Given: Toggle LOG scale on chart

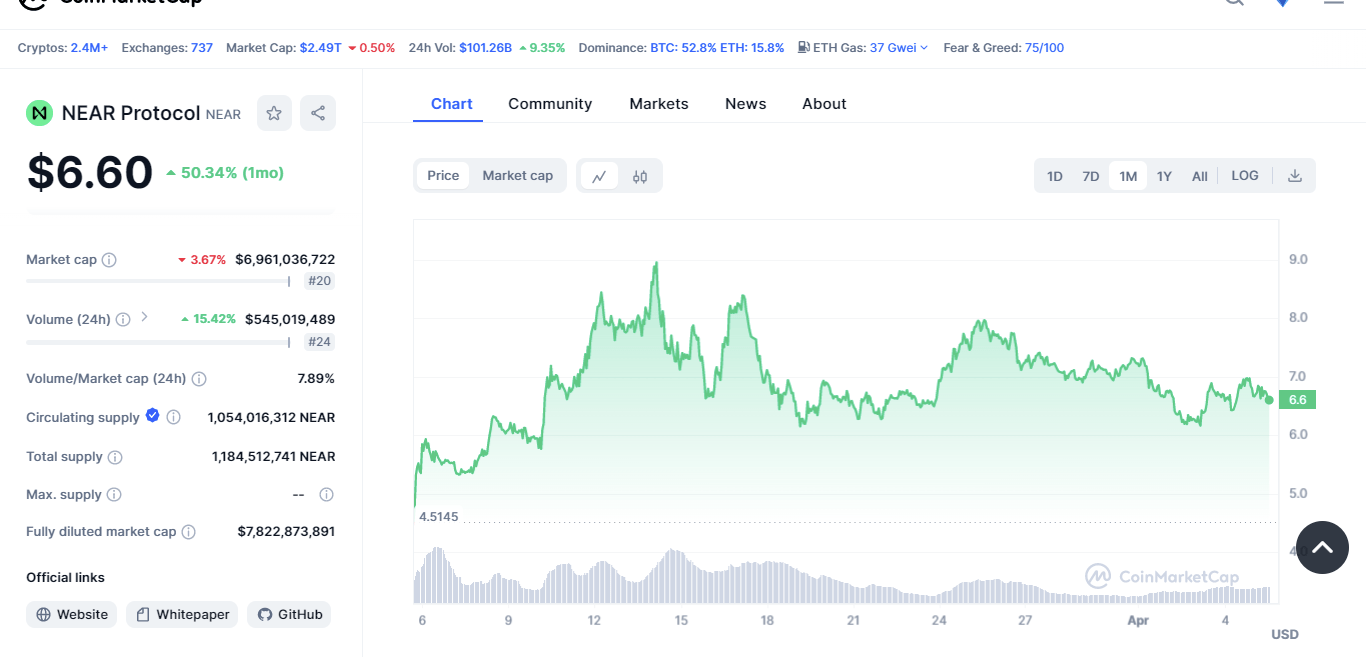Looking at the screenshot, I should (1245, 176).
